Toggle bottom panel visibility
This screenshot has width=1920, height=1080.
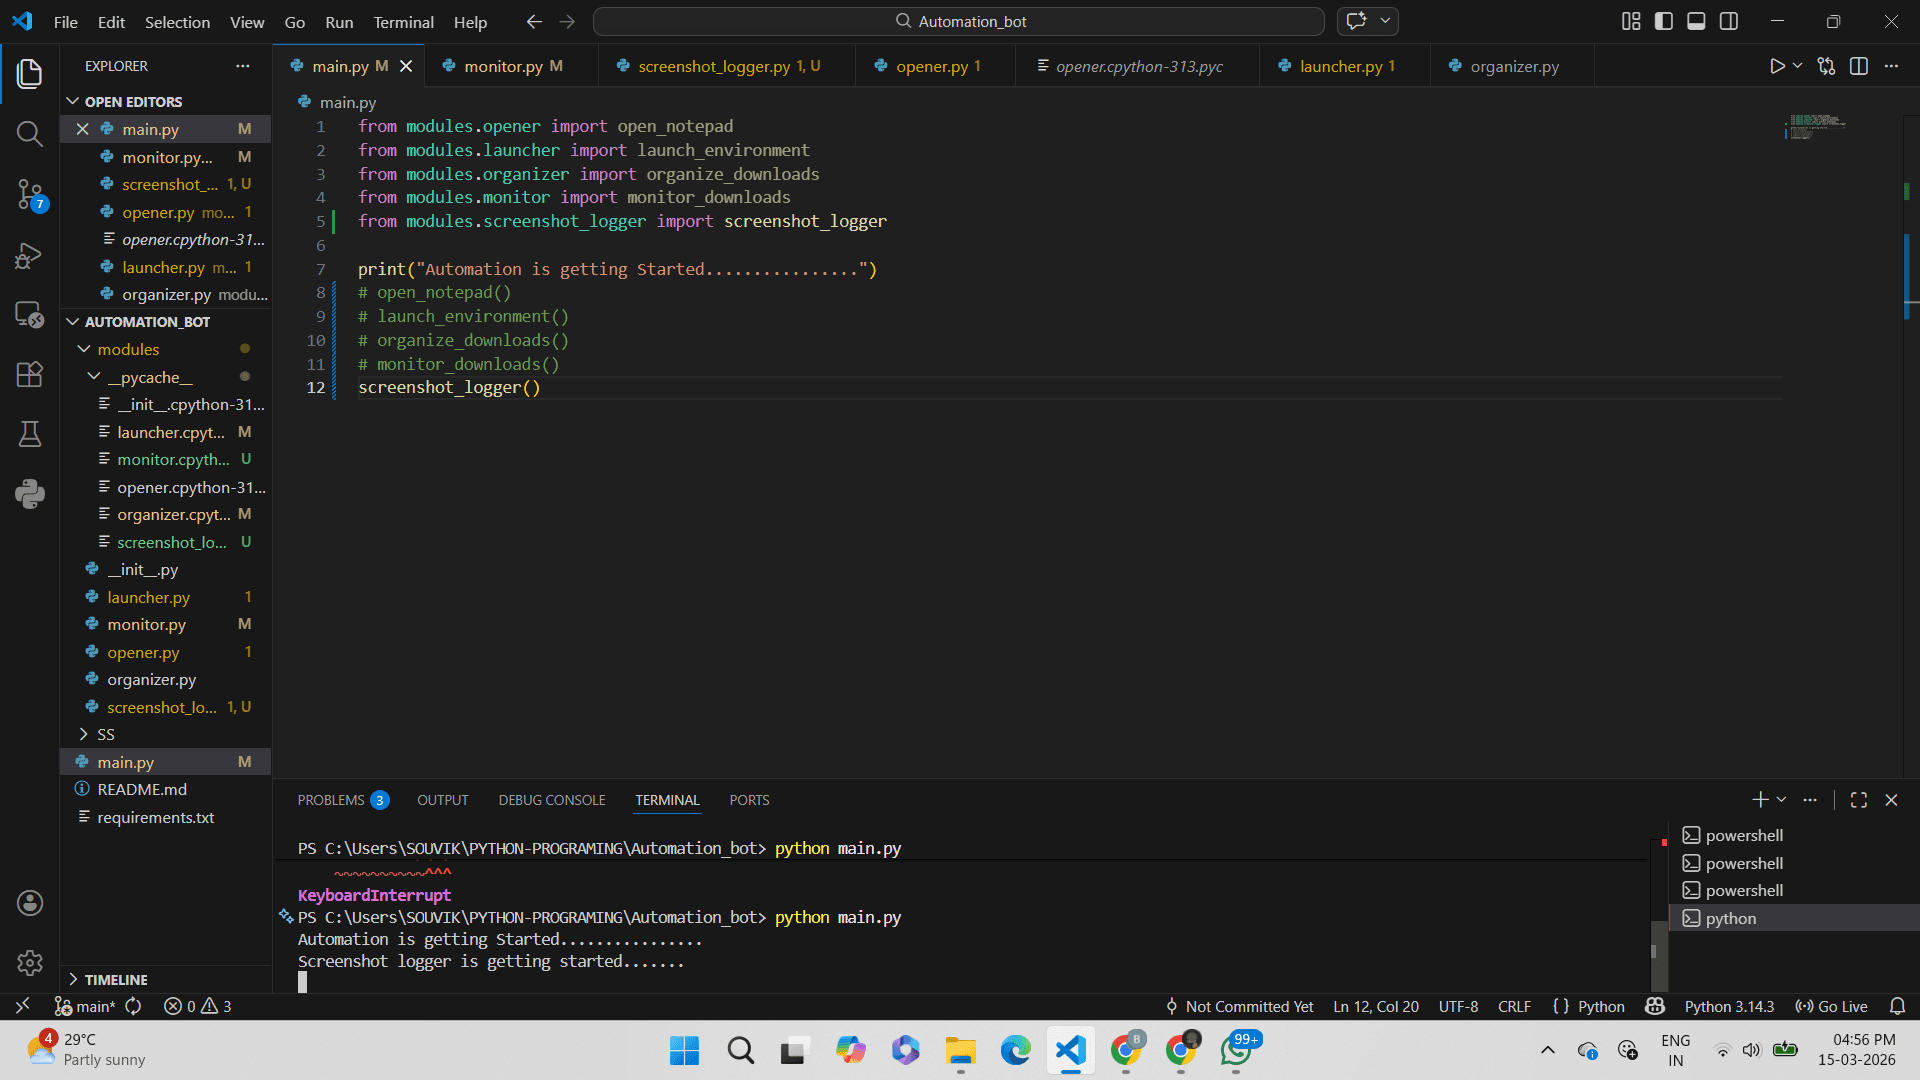click(x=1696, y=21)
